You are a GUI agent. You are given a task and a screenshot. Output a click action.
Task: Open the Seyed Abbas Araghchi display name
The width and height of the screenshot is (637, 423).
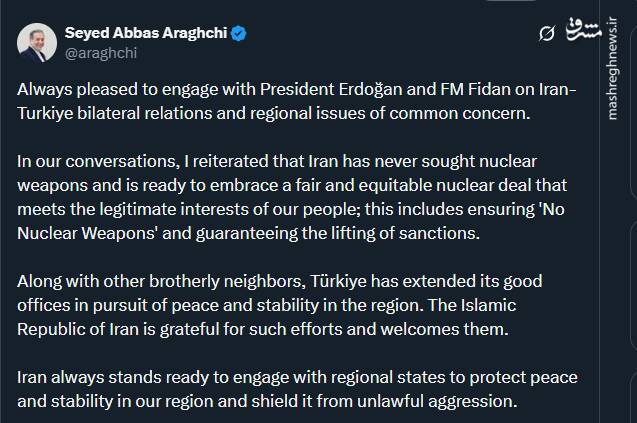pos(144,34)
